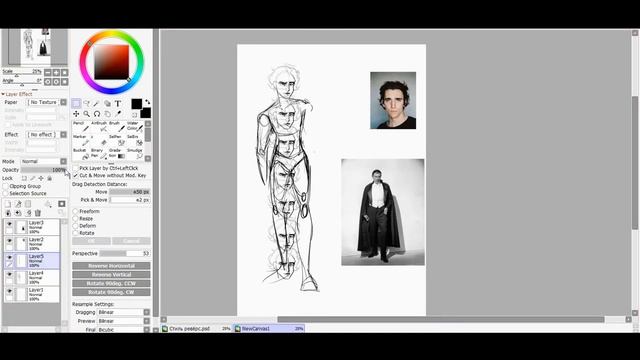Select the Magic Wand tool

pyautogui.click(x=96, y=104)
